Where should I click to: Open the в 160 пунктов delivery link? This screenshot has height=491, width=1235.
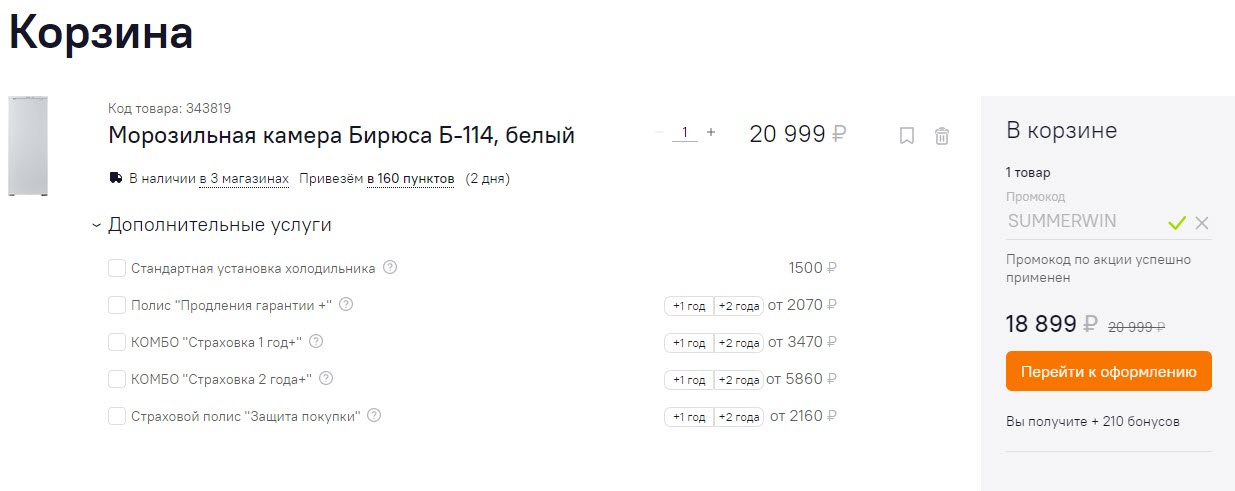pyautogui.click(x=410, y=179)
